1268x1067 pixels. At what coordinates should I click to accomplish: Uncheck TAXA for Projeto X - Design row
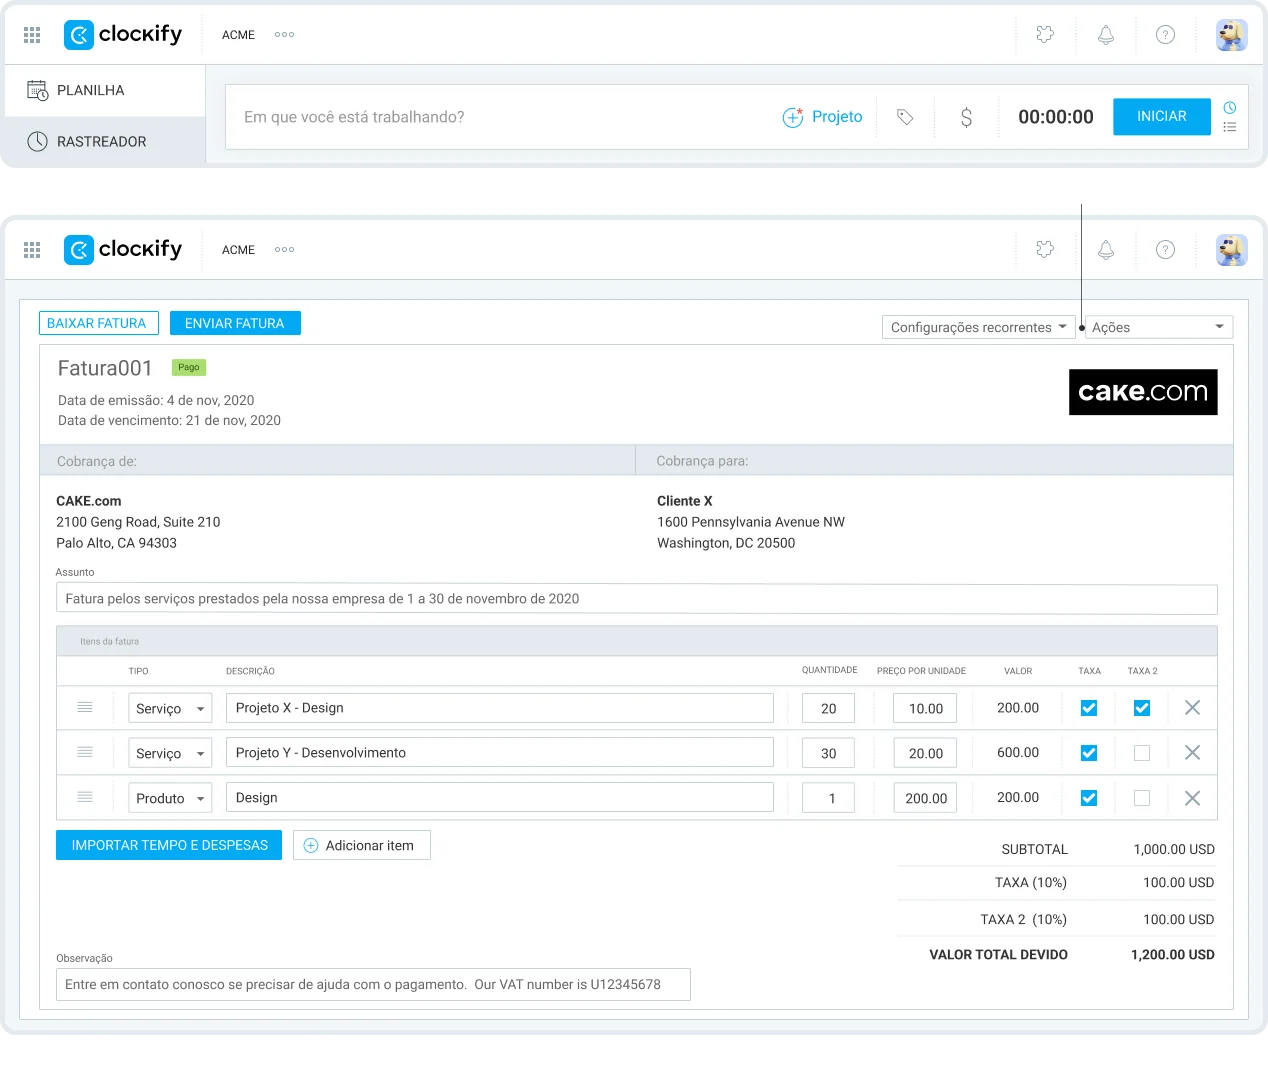point(1089,707)
